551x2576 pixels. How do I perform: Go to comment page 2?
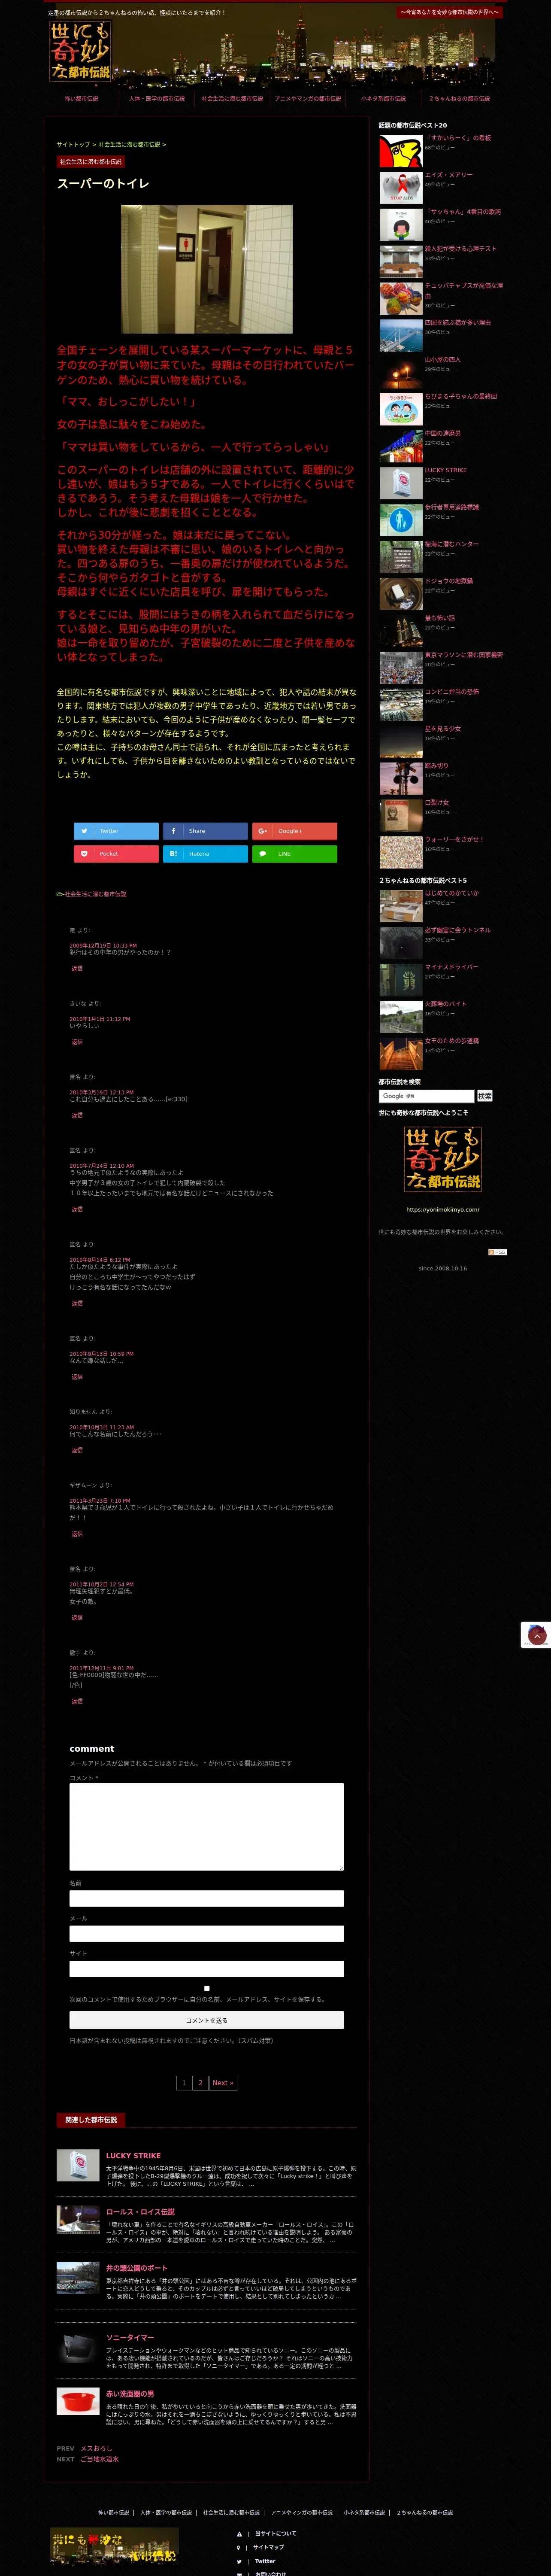click(200, 2083)
